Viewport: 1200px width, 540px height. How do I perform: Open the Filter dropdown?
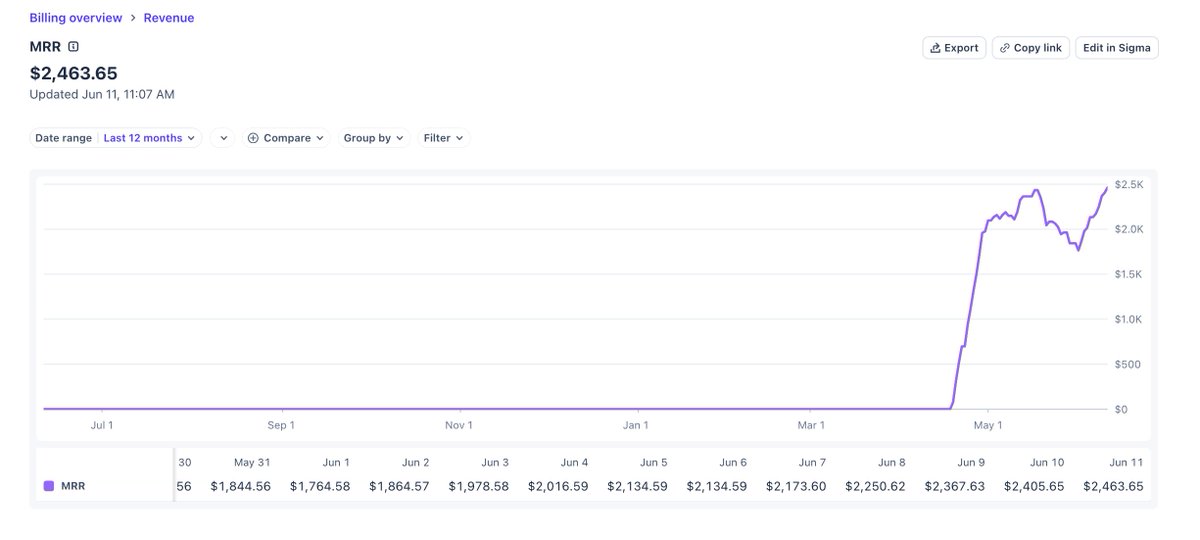[444, 138]
